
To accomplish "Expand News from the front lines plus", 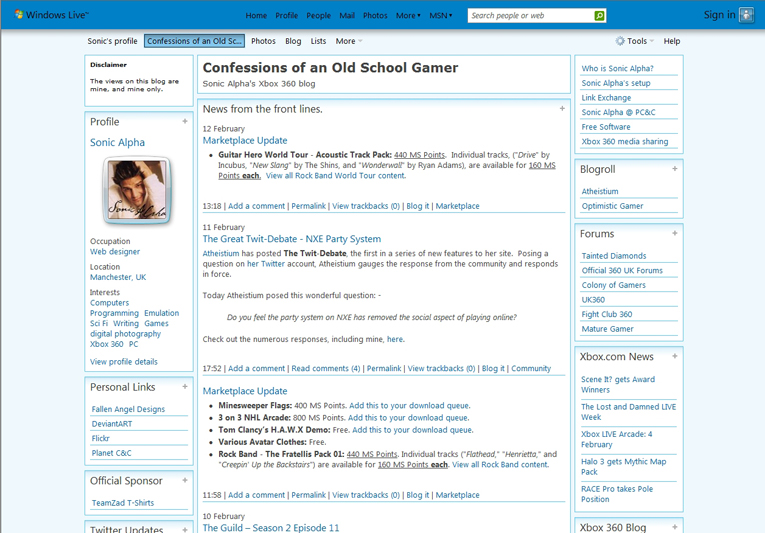I will point(562,108).
